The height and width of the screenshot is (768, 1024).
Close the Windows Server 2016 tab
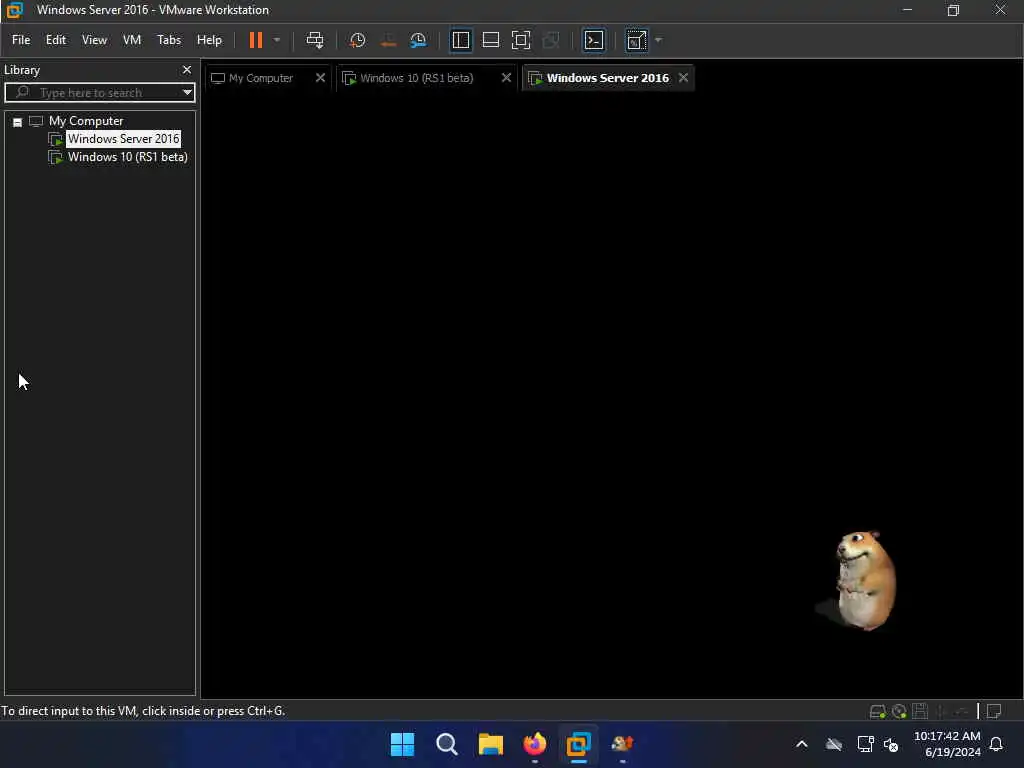click(683, 78)
